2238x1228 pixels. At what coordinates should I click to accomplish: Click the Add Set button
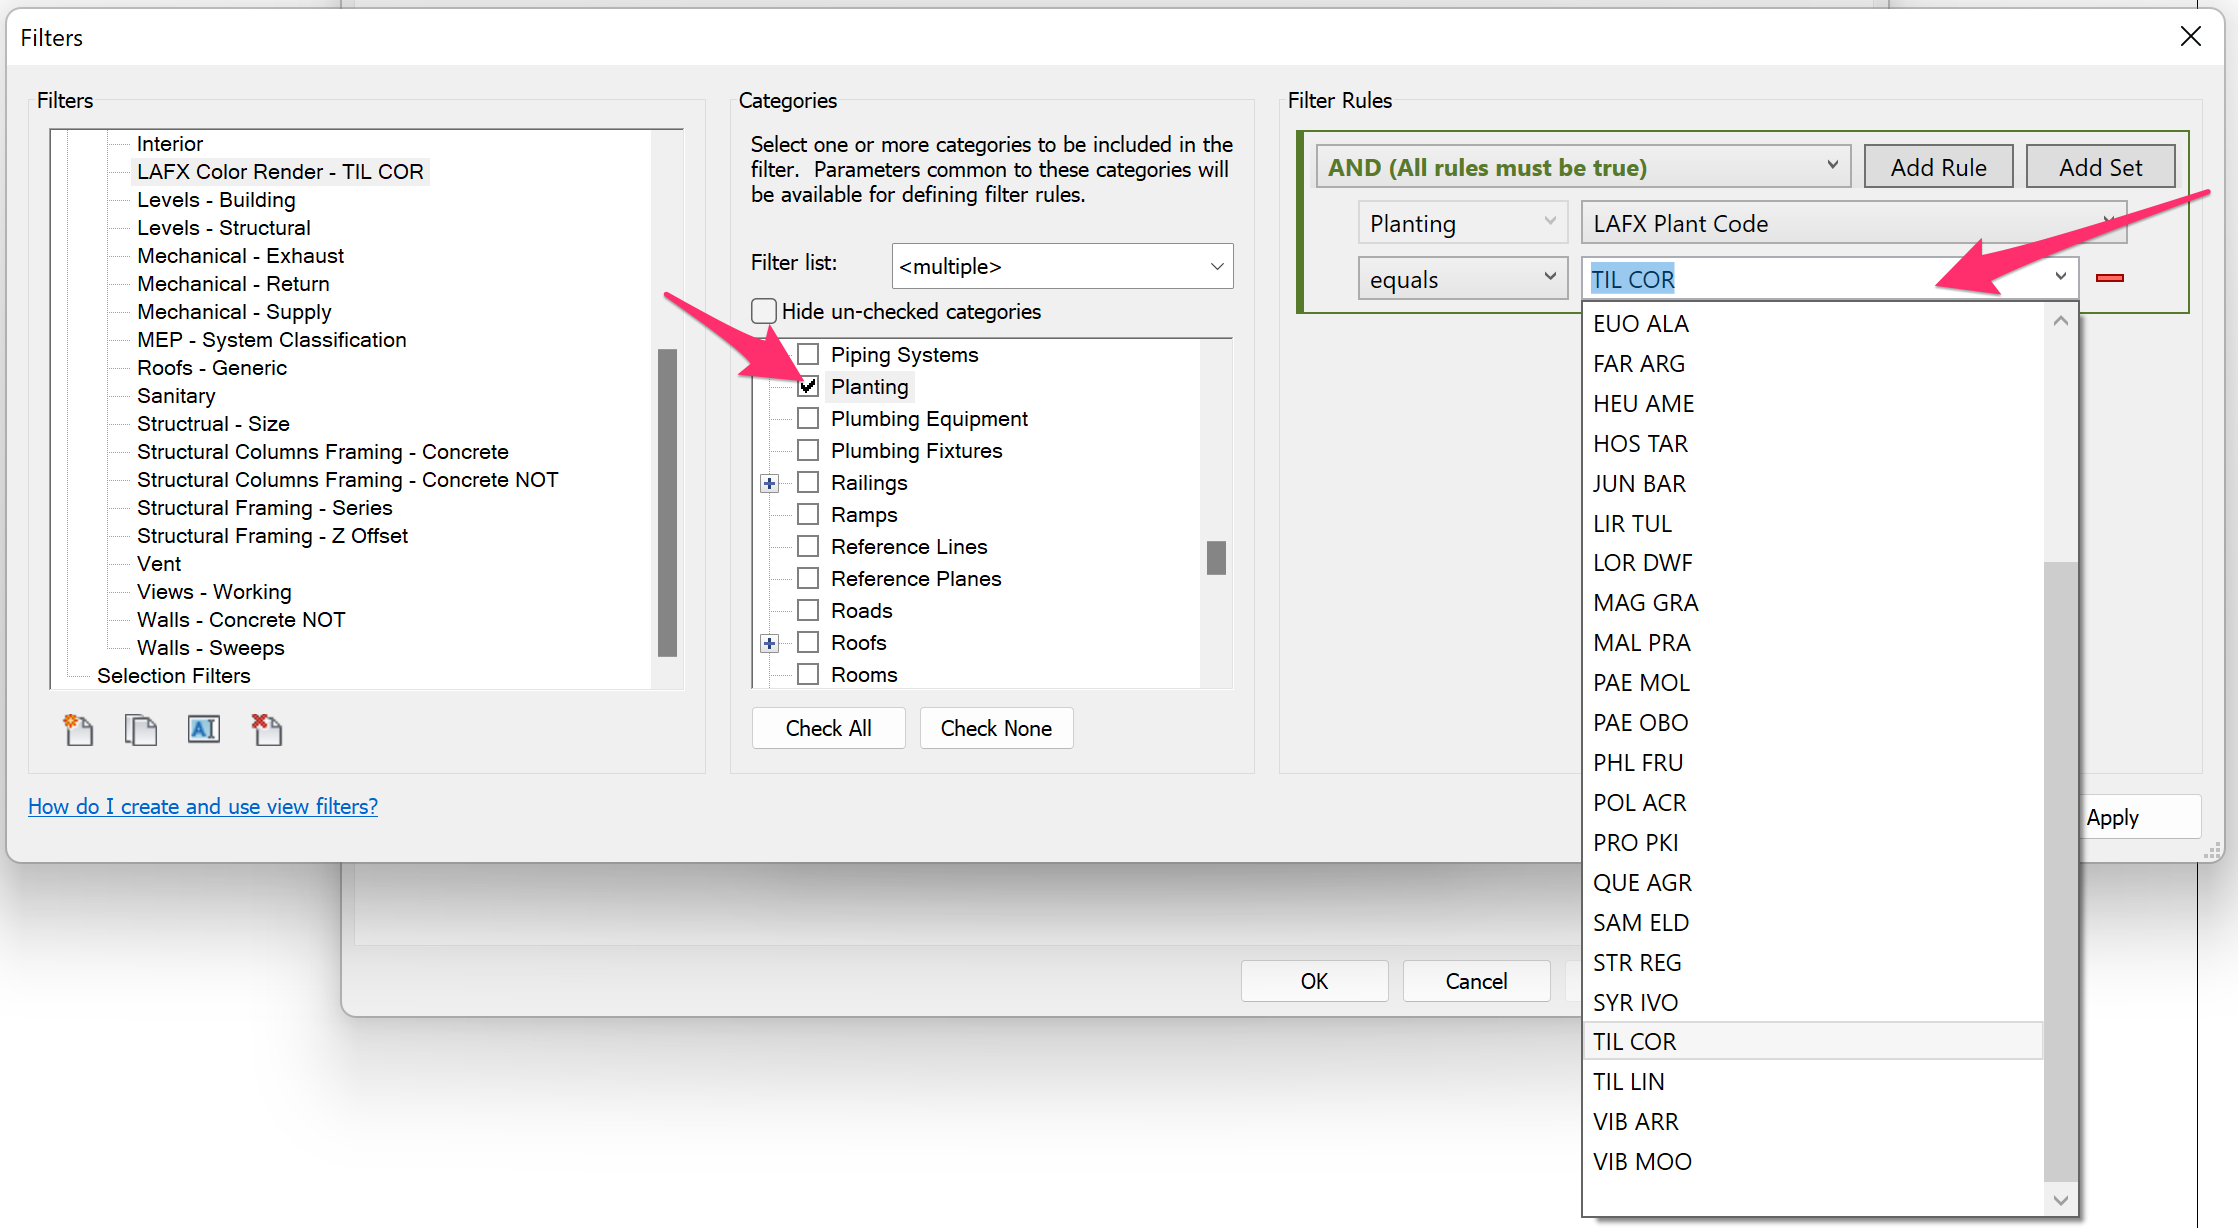coord(2100,167)
